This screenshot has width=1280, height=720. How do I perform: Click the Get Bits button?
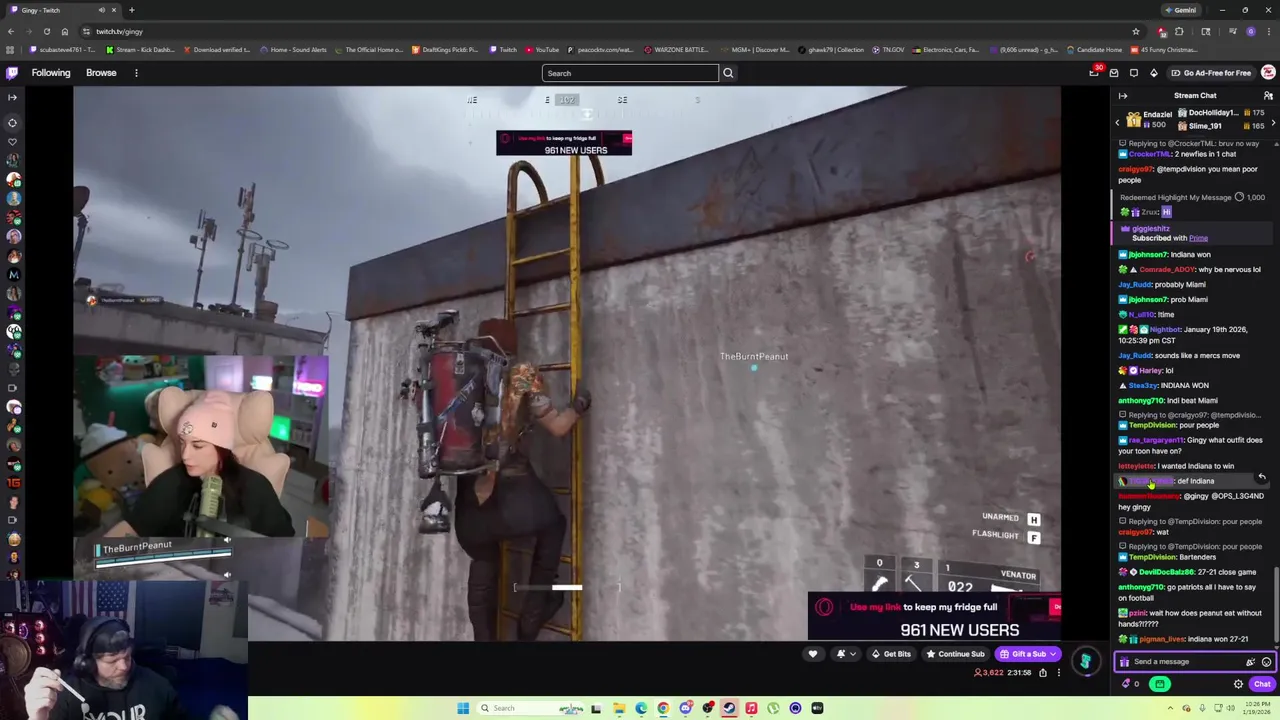pyautogui.click(x=890, y=654)
